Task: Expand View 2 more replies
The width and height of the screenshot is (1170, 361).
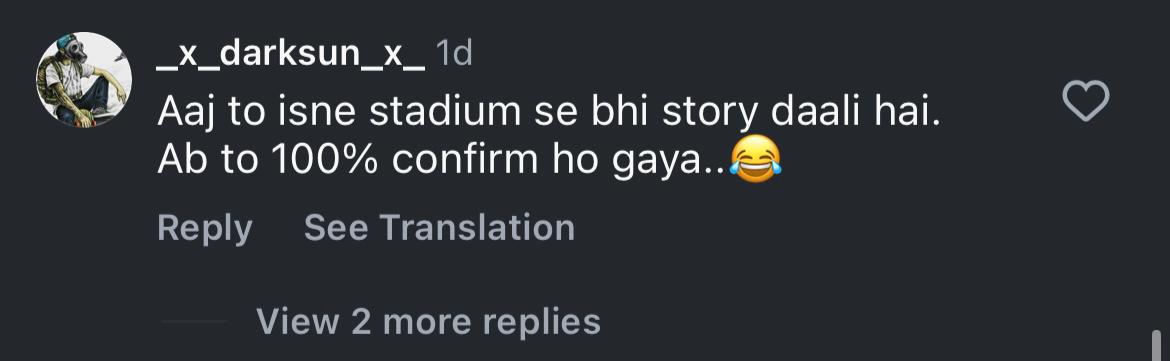Action: pyautogui.click(x=428, y=321)
